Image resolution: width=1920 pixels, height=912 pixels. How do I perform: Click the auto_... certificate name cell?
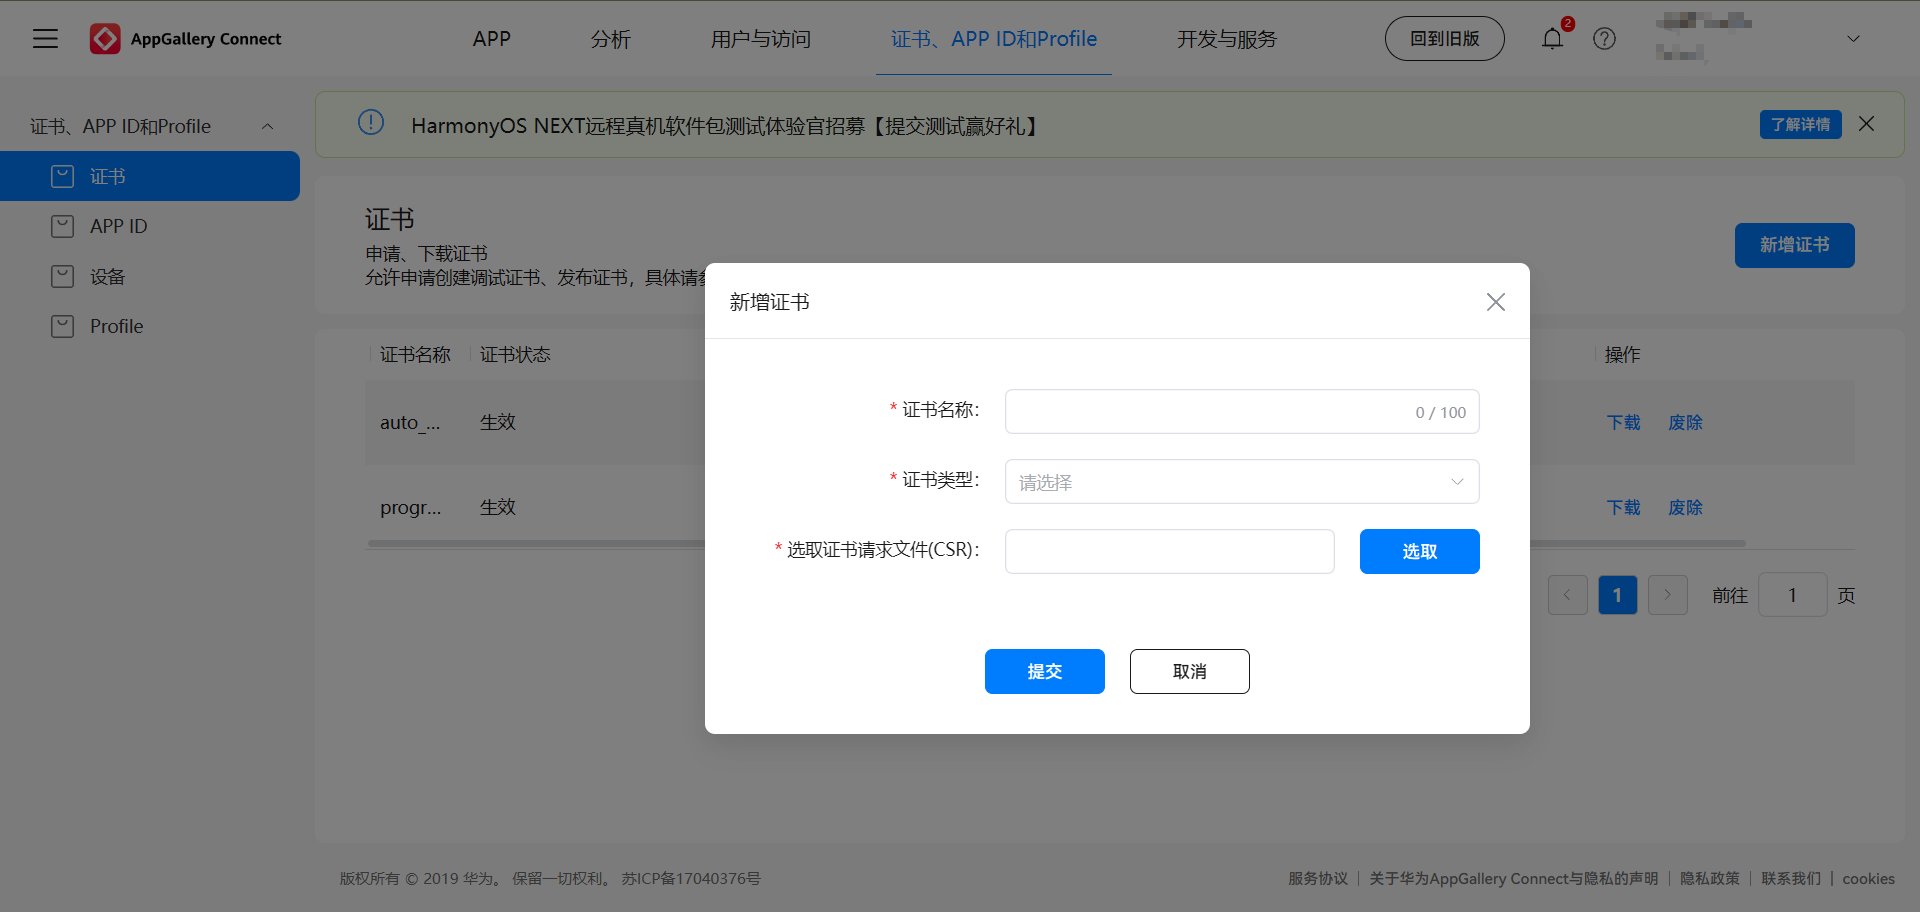410,423
